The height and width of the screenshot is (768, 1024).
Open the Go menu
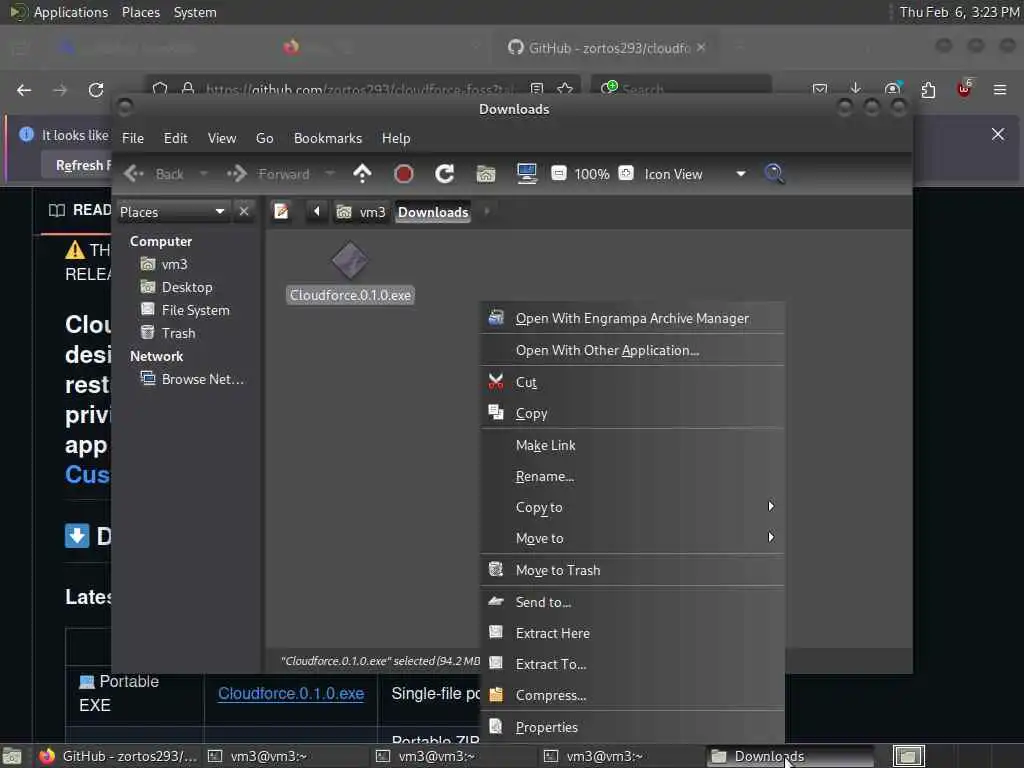click(x=264, y=138)
